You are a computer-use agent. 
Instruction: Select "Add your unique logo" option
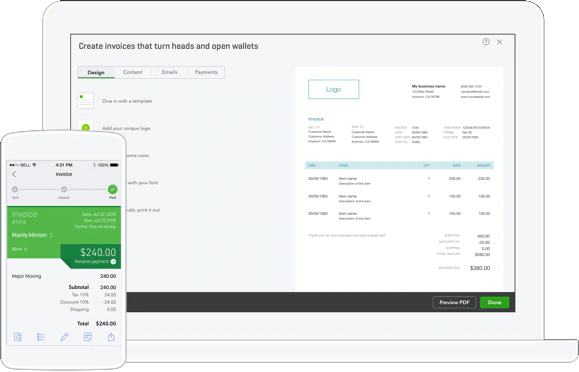pyautogui.click(x=126, y=128)
